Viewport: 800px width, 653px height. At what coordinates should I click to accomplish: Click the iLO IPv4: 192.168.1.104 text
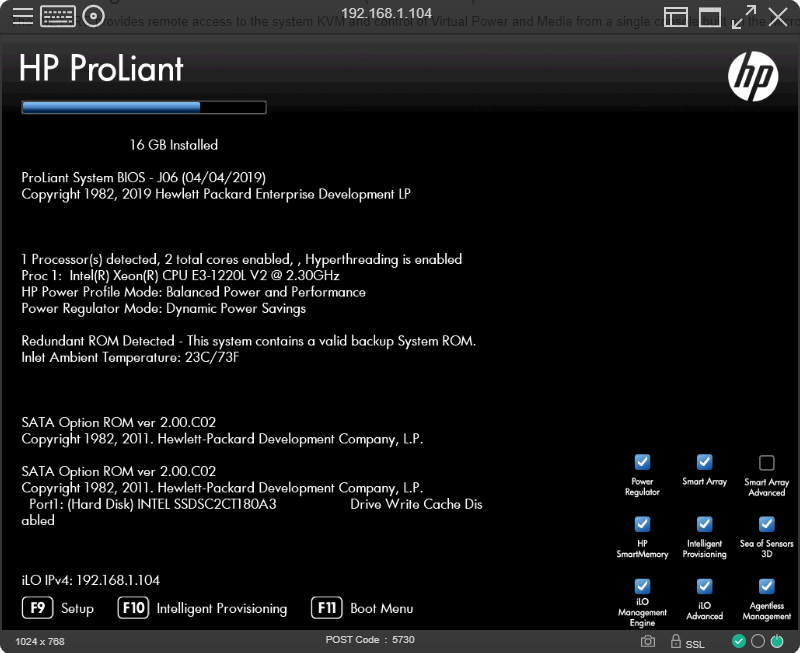90,580
